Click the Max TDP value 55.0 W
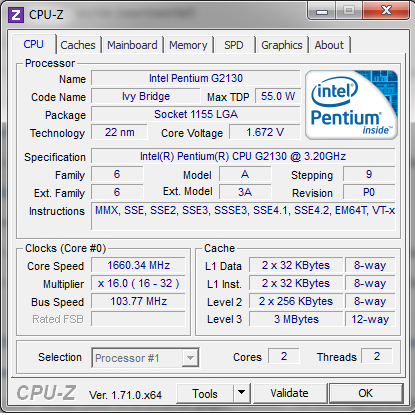Screen dimensions: 415x415 coord(278,96)
